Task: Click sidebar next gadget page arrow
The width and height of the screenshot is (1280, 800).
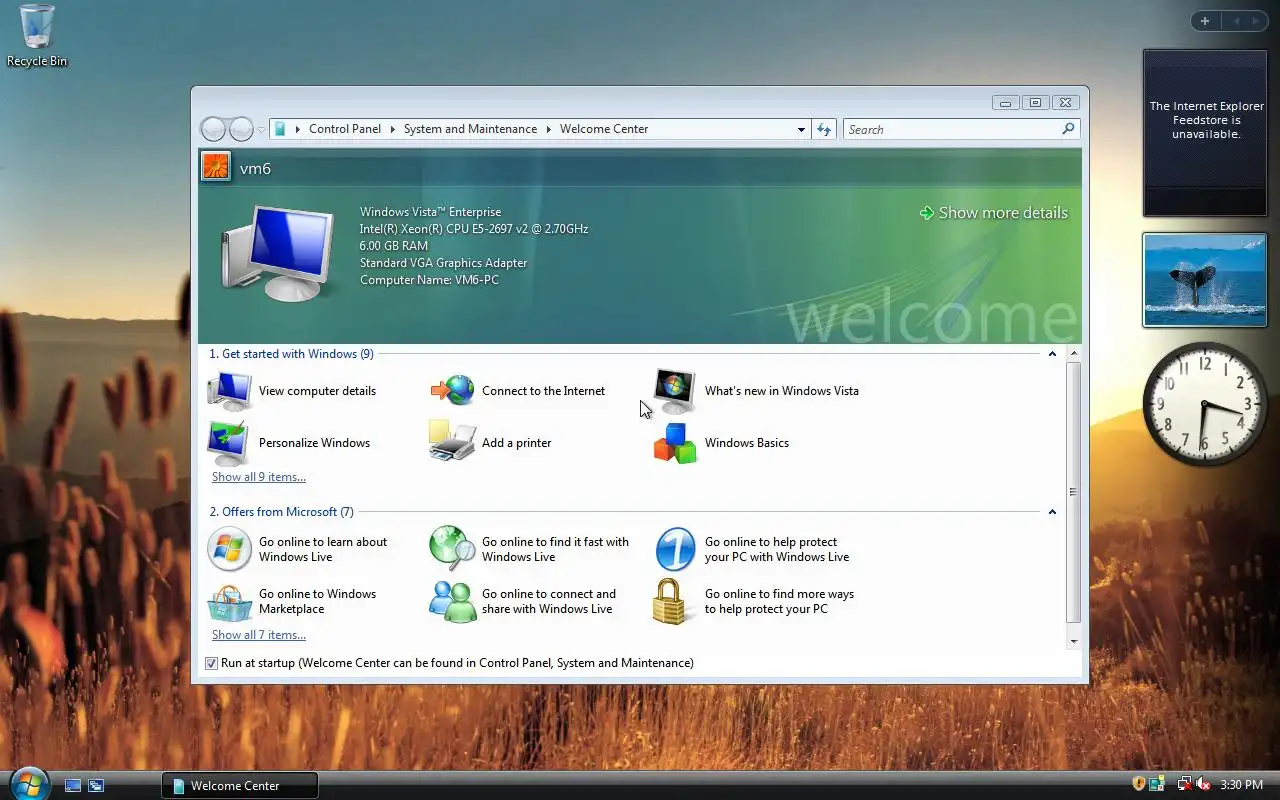Action: coord(1257,21)
